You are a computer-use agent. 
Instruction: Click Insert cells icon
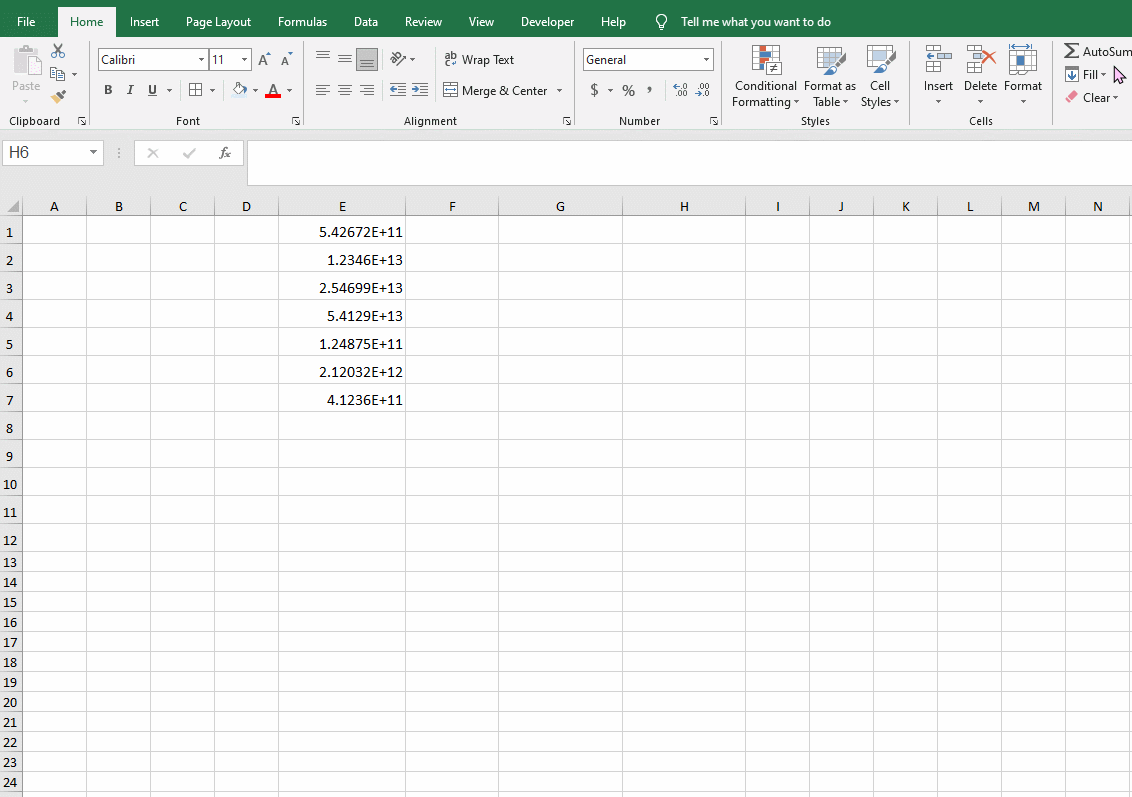coord(938,60)
